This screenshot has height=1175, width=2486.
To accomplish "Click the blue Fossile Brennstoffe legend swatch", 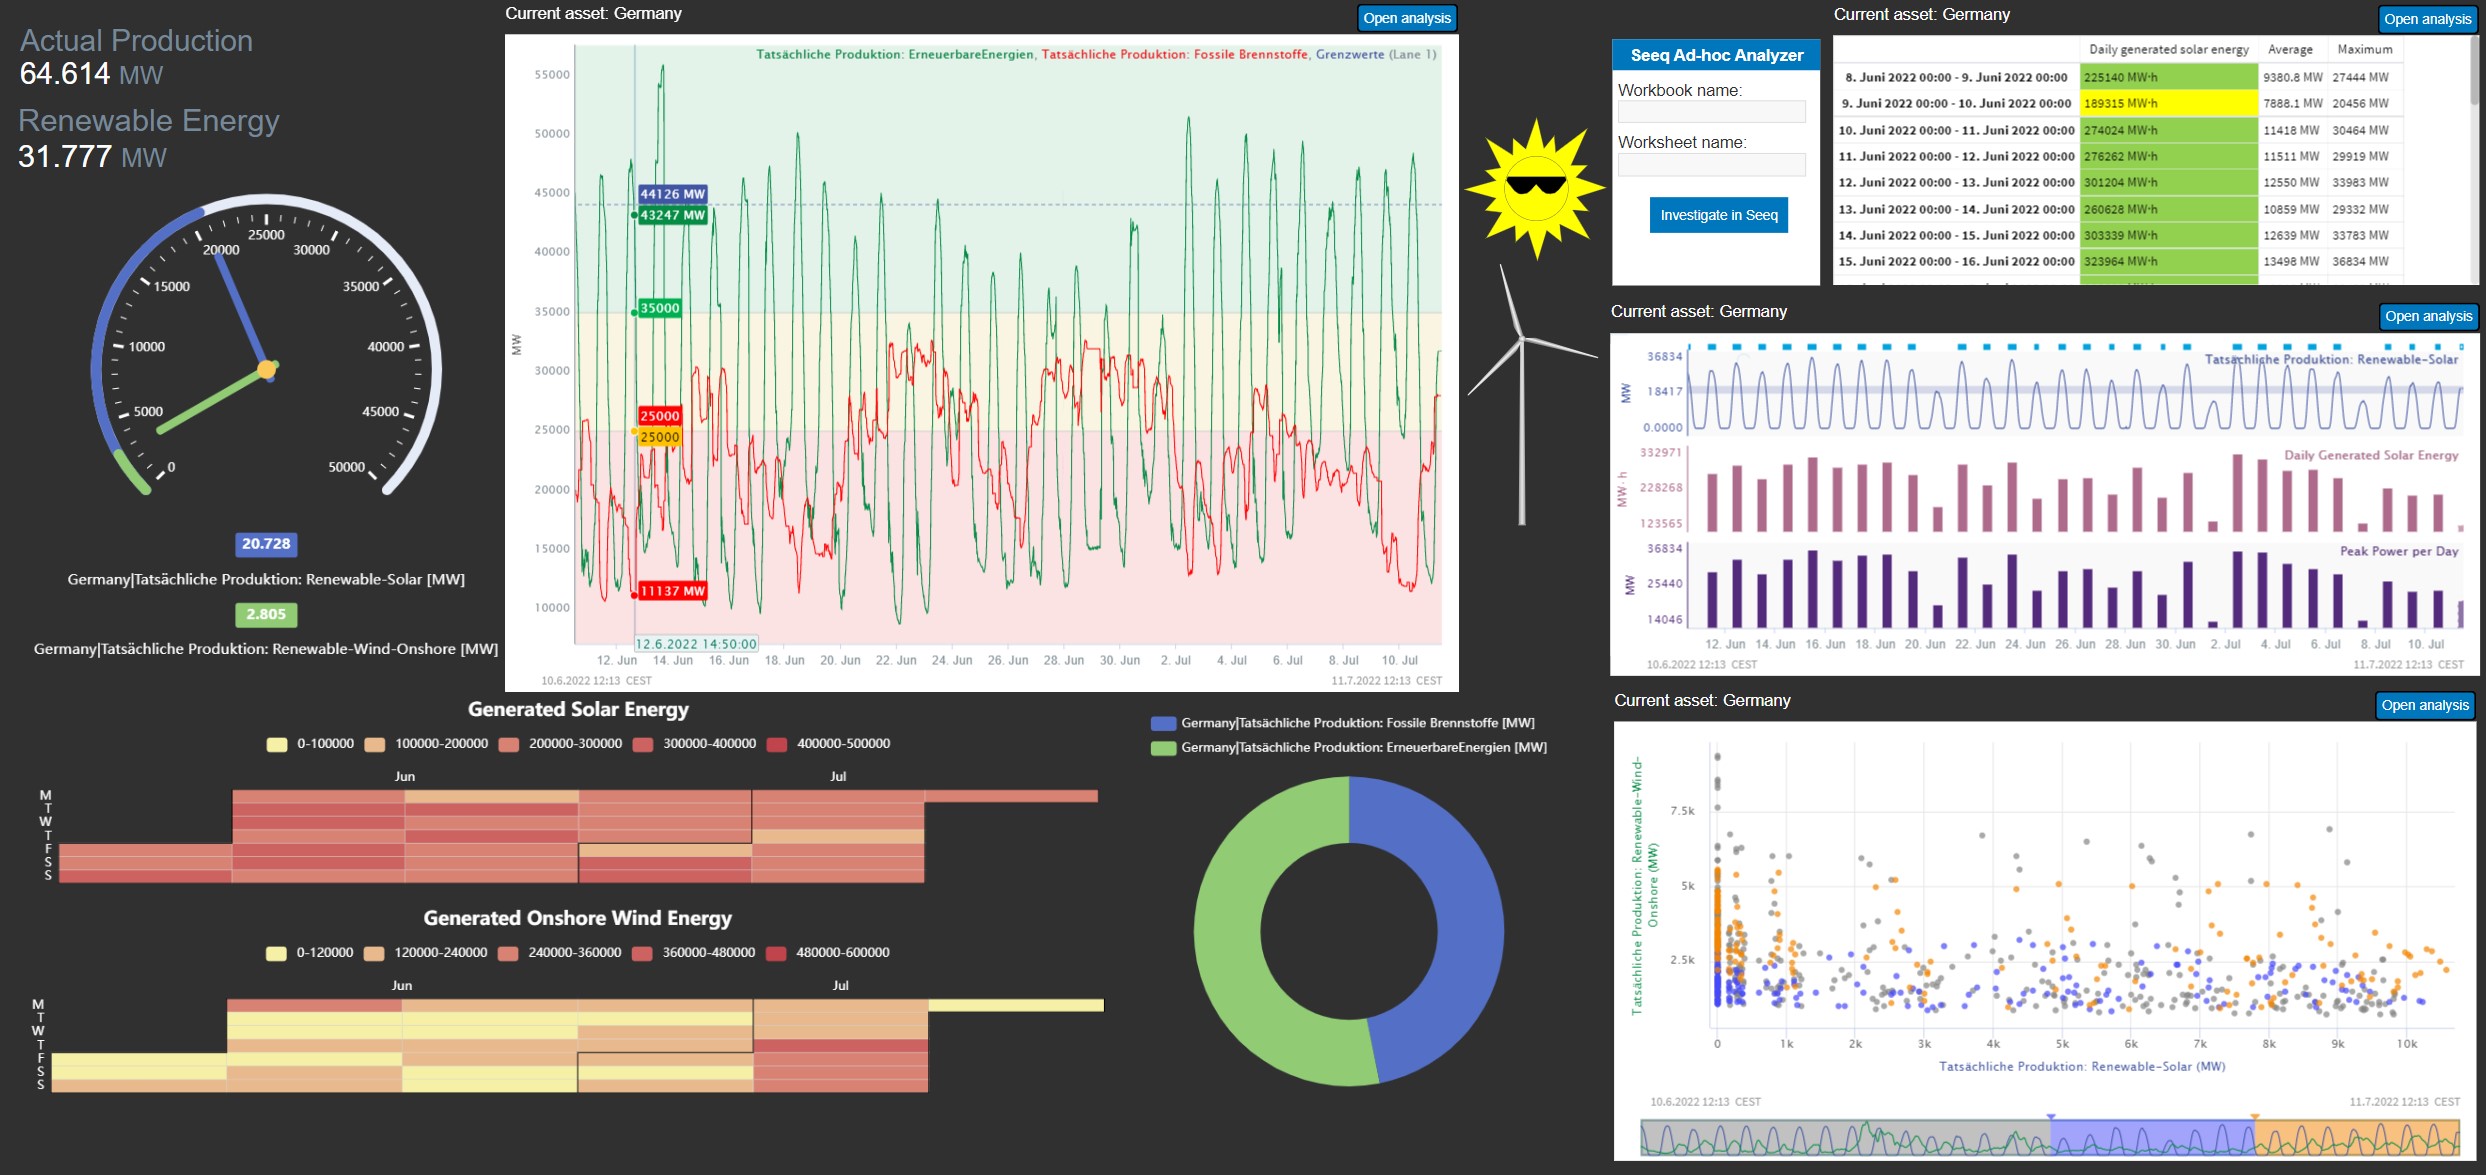I will [x=1163, y=723].
